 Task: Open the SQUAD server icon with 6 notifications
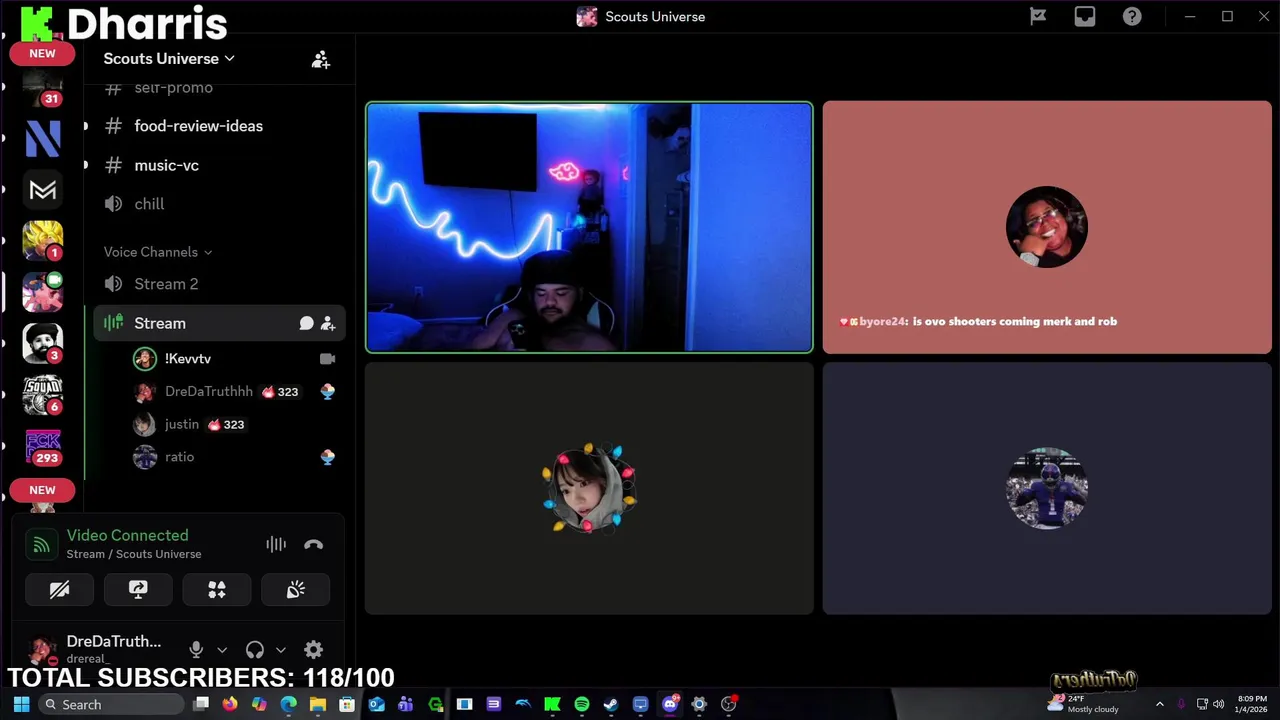pos(43,394)
